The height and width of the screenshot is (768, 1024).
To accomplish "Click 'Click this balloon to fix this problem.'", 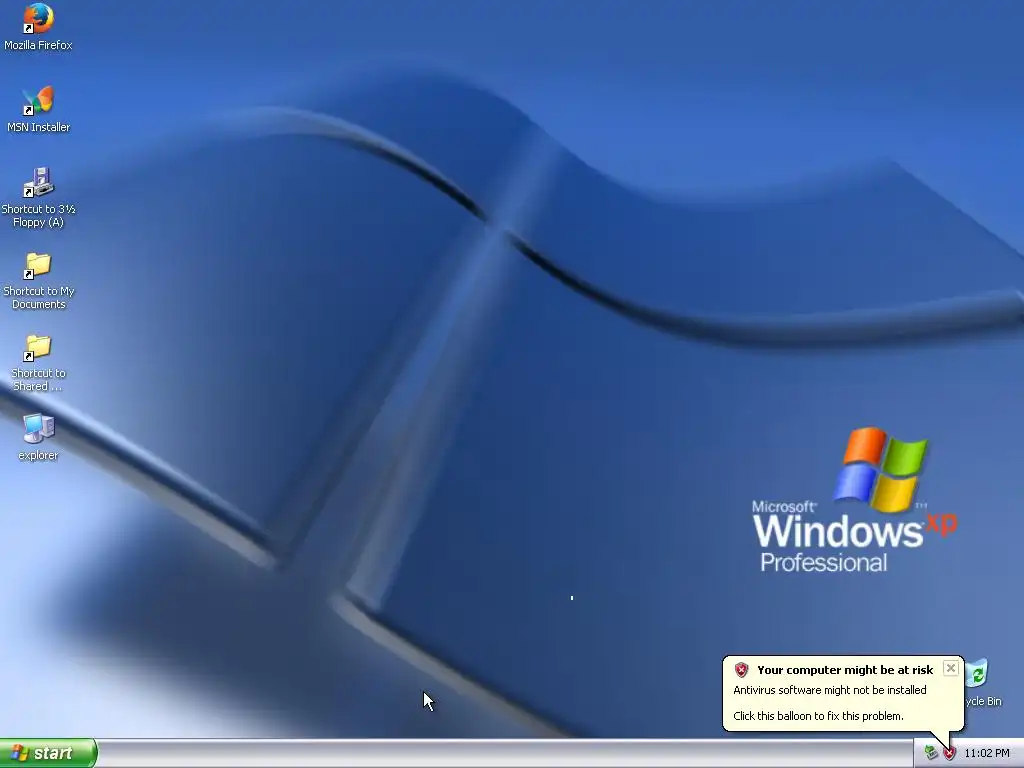I will pos(818,716).
